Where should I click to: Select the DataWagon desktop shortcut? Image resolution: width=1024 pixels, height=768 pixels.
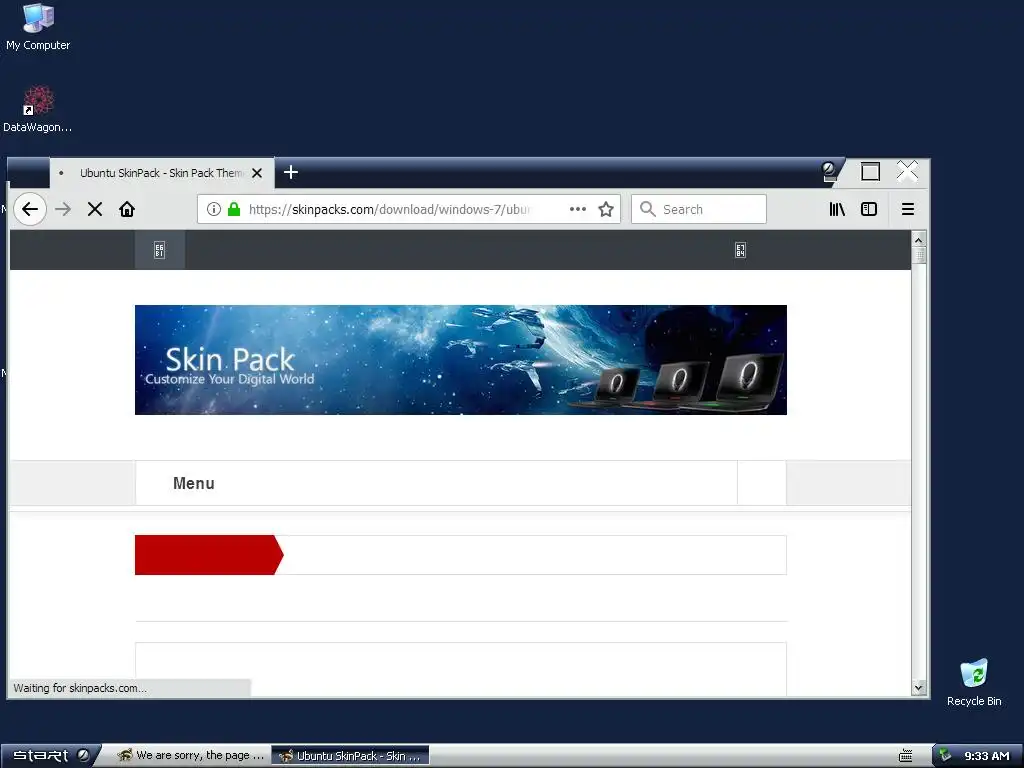click(38, 109)
